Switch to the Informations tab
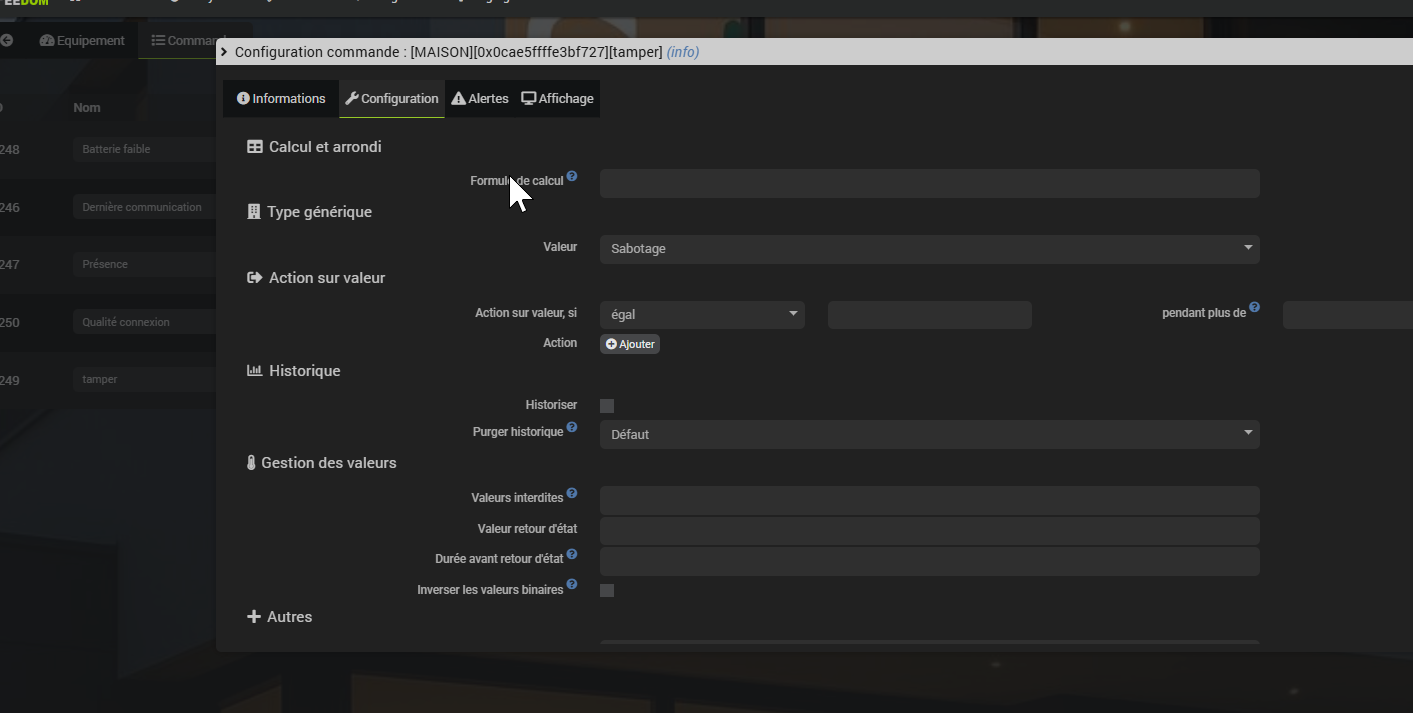 coord(281,99)
